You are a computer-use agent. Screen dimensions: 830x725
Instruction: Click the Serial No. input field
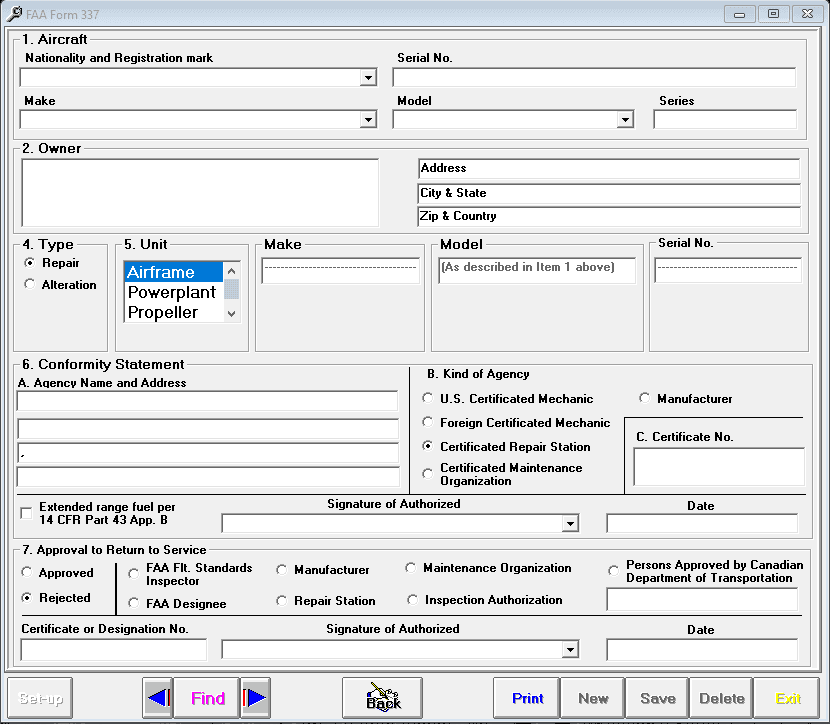tap(594, 78)
